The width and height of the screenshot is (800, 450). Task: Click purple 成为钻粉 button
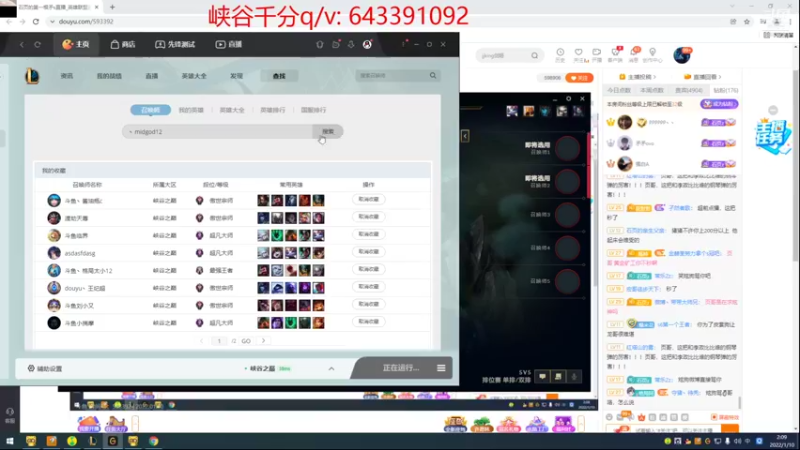point(719,104)
